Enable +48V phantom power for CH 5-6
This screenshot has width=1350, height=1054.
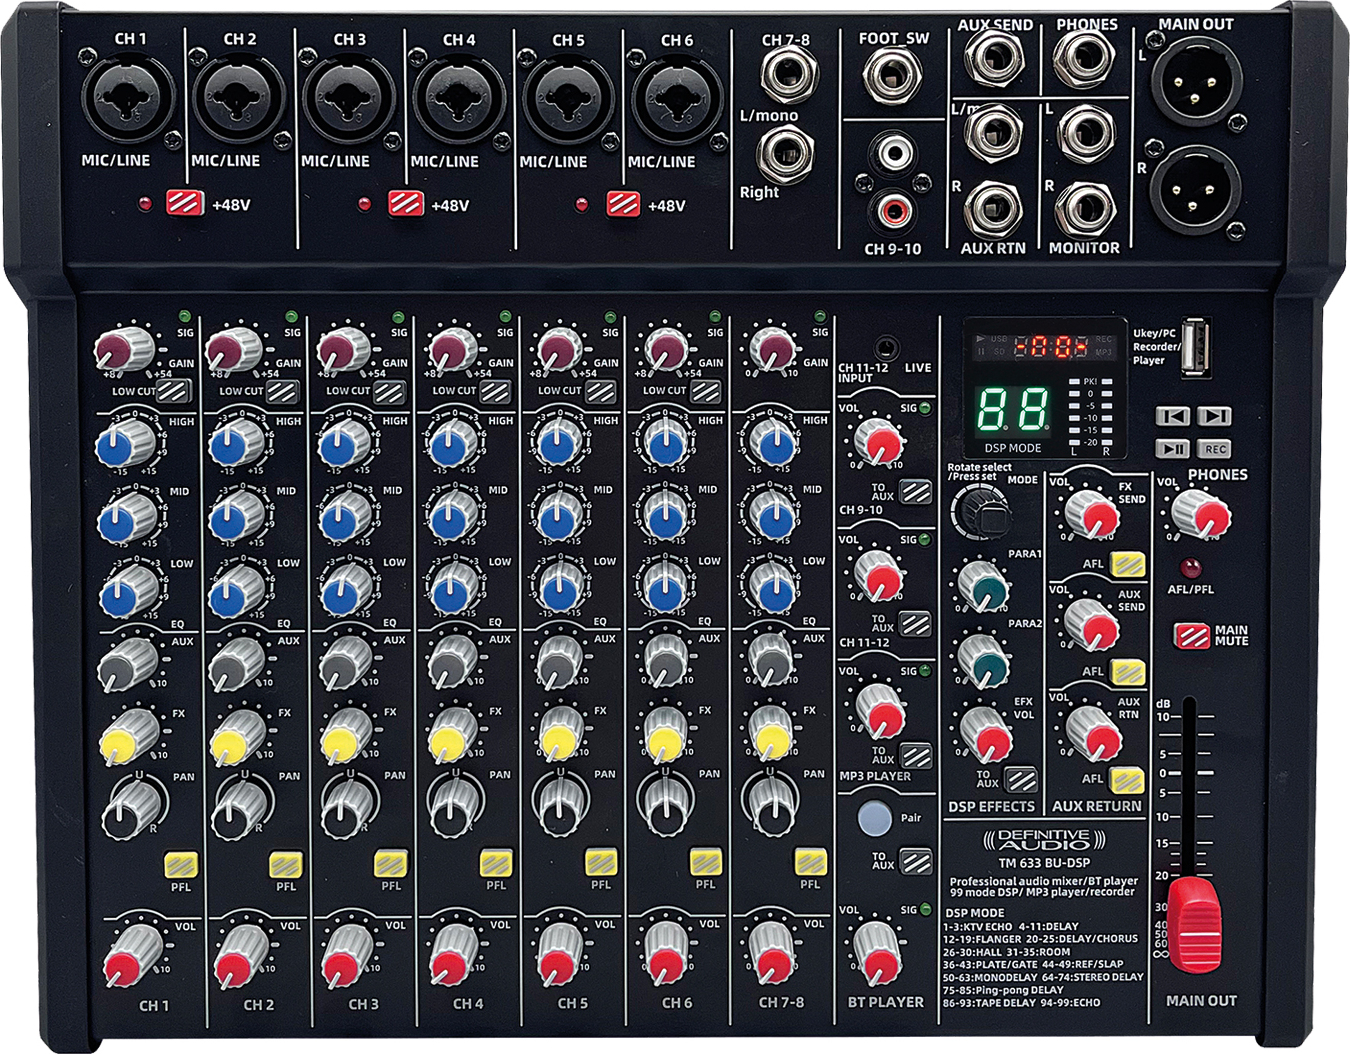click(x=623, y=204)
